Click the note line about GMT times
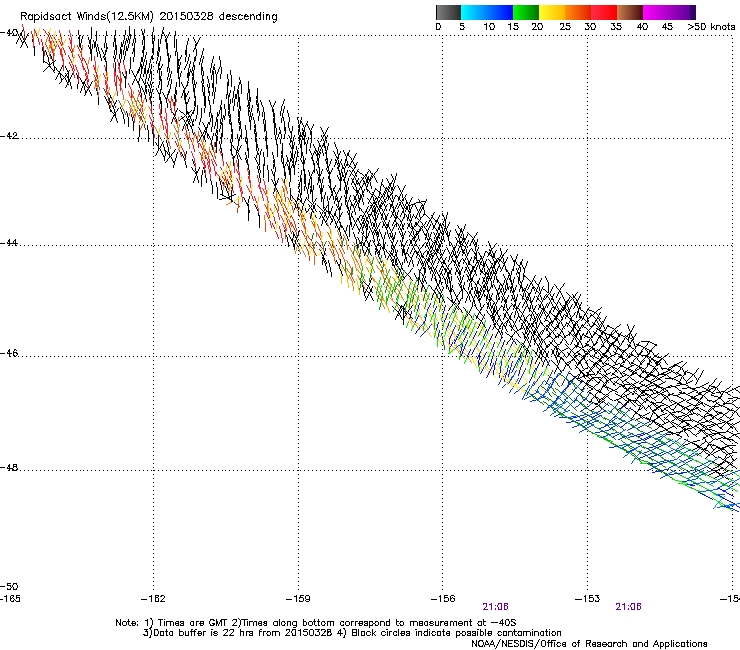The width and height of the screenshot is (740, 650). coord(316,623)
